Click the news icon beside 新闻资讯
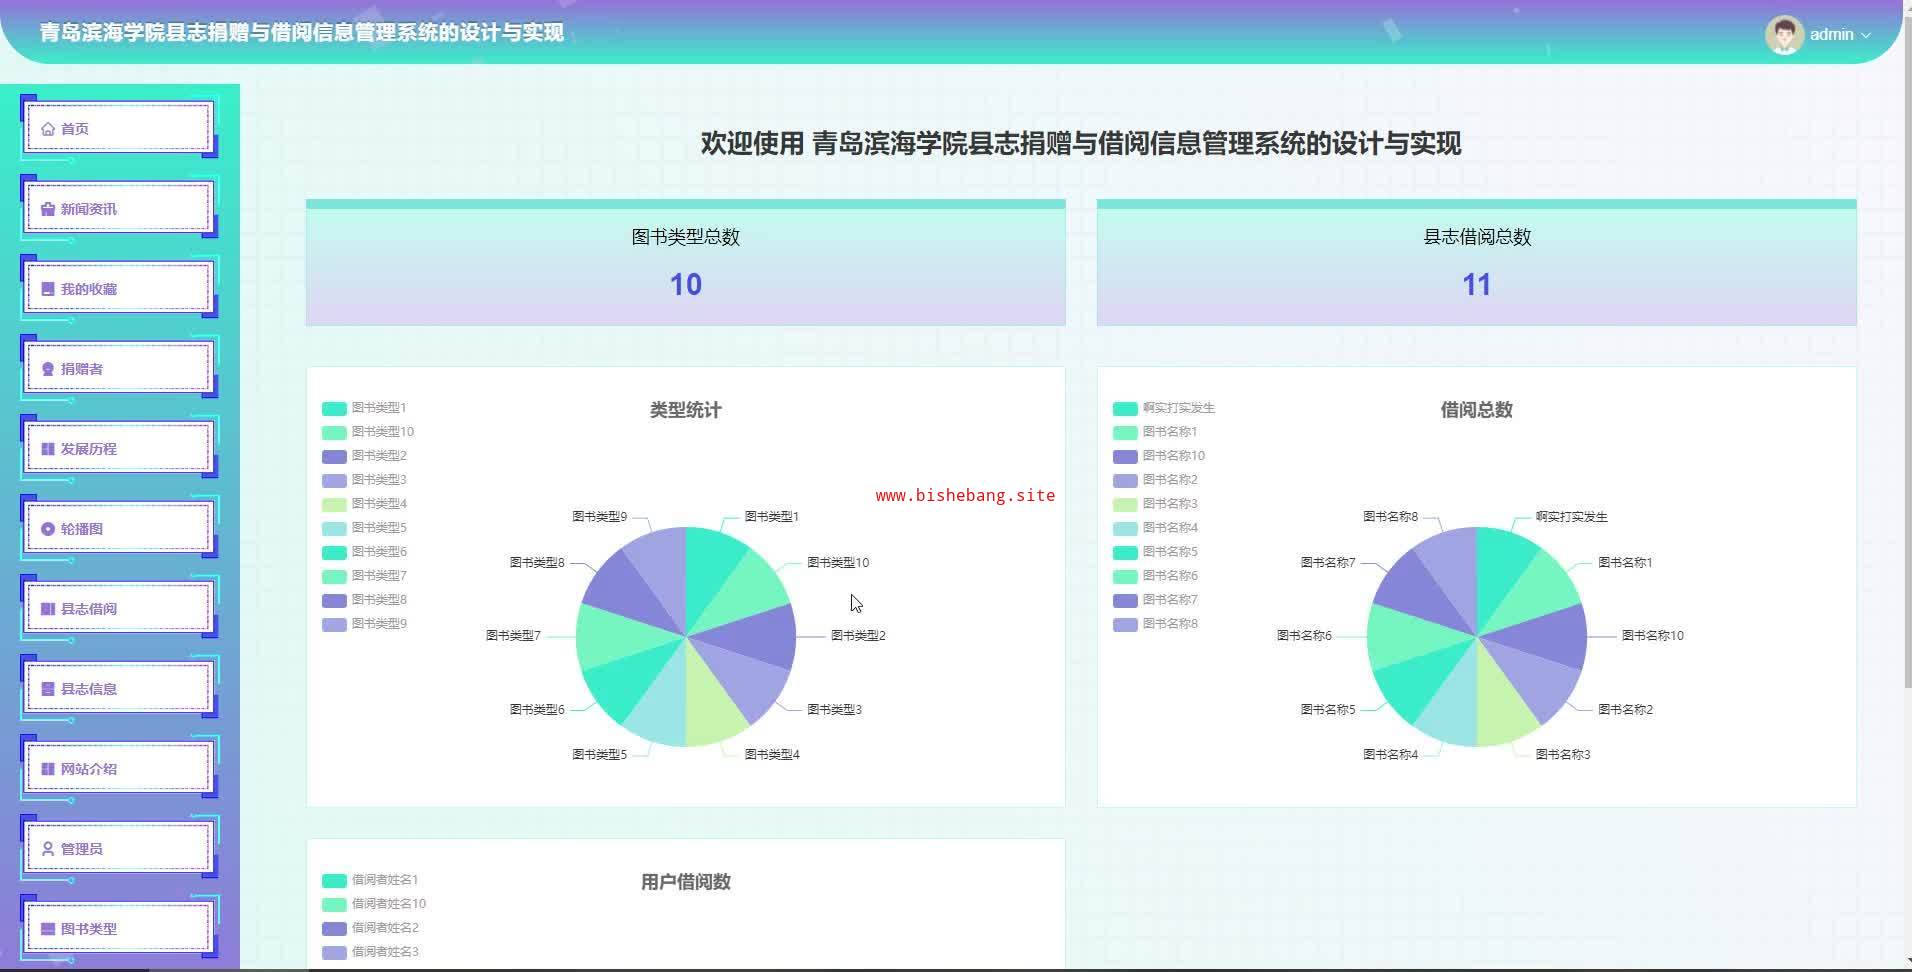 tap(48, 209)
